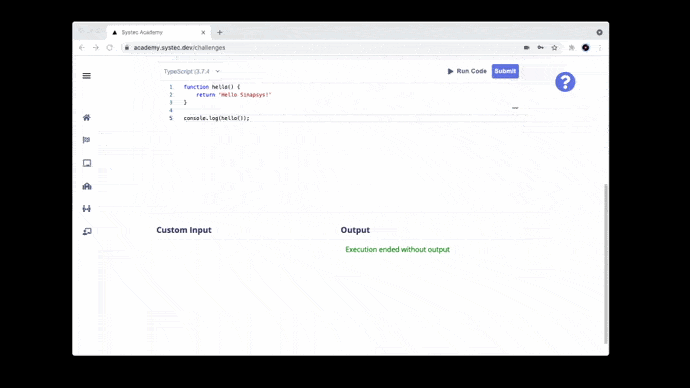Screen dimensions: 690x388
Task: Place the cursor on the console.log(hello()); line
Action: tap(217, 118)
